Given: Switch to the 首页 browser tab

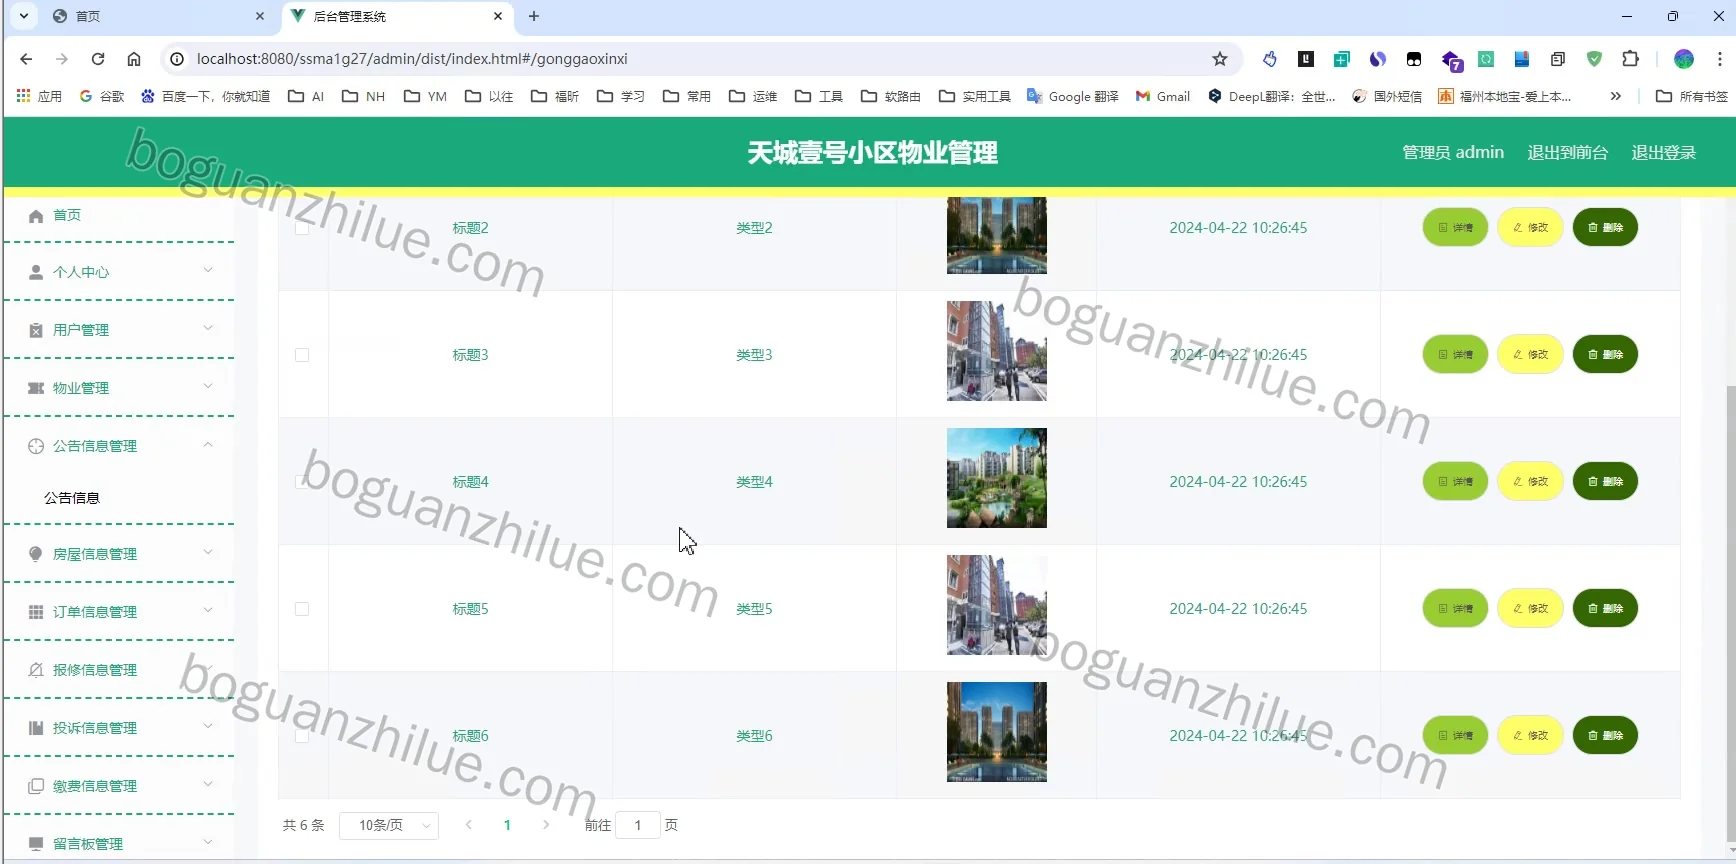Looking at the screenshot, I should click(157, 16).
